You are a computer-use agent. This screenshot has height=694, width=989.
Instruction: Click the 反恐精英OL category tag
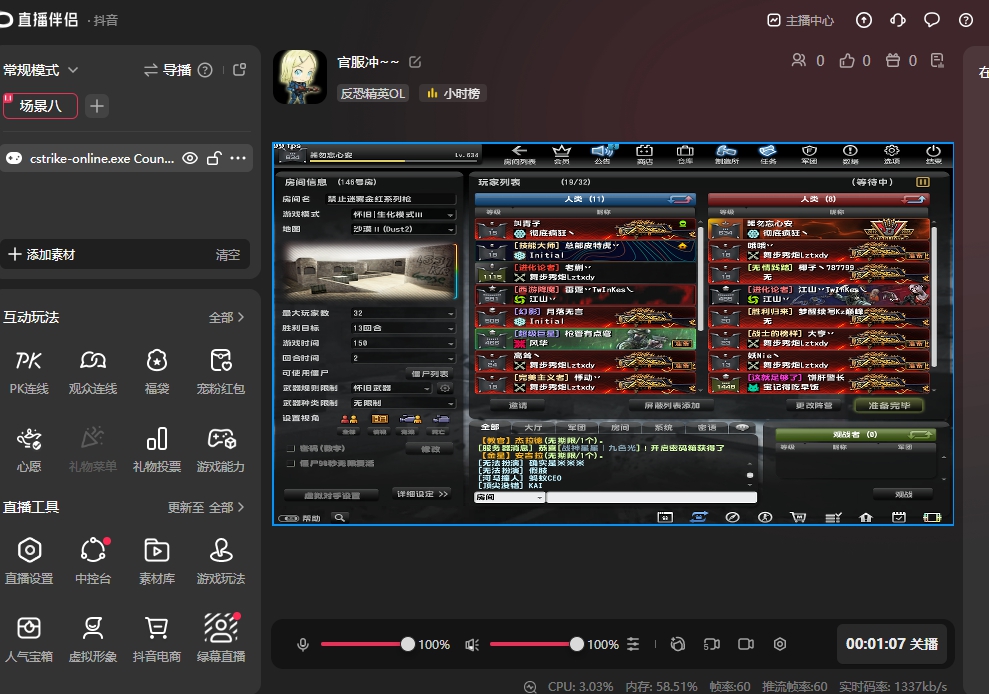[x=373, y=93]
